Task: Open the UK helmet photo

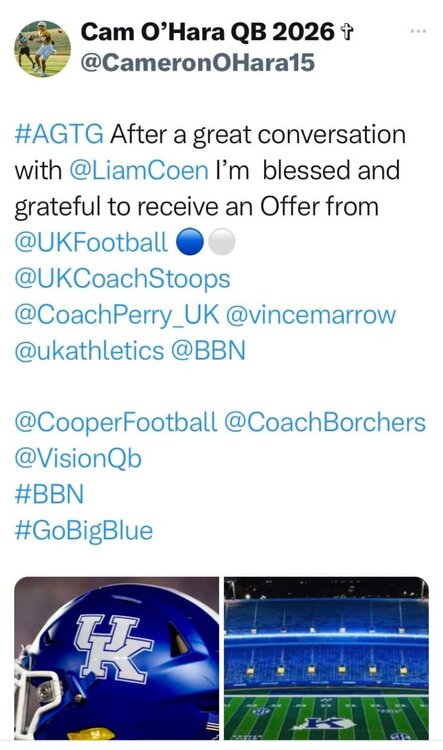Action: [x=117, y=658]
